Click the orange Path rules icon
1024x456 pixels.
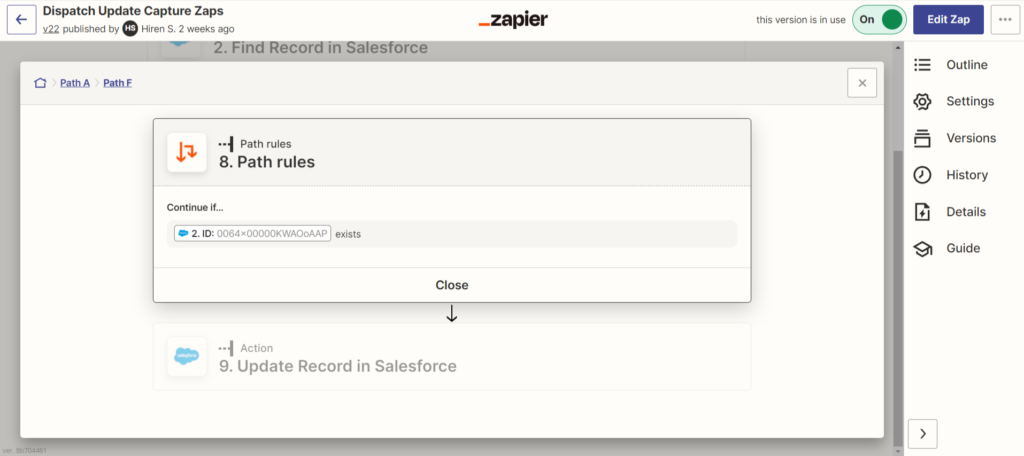tap(187, 152)
